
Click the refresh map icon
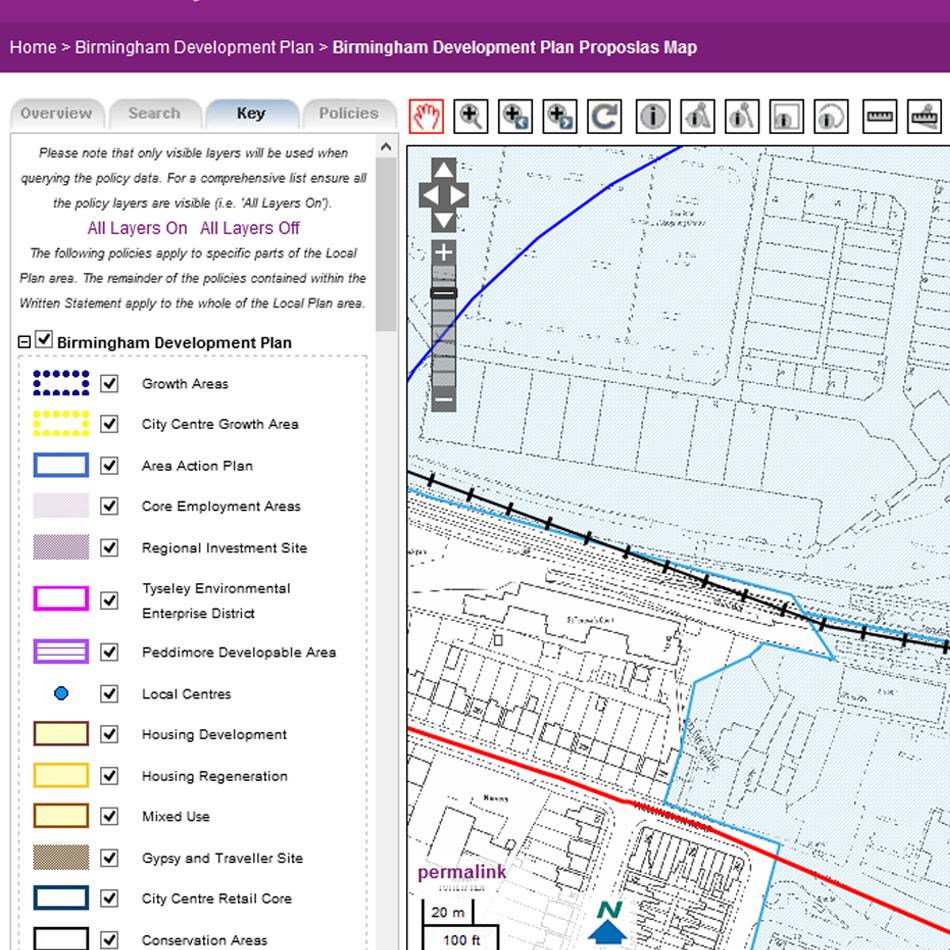coord(604,117)
